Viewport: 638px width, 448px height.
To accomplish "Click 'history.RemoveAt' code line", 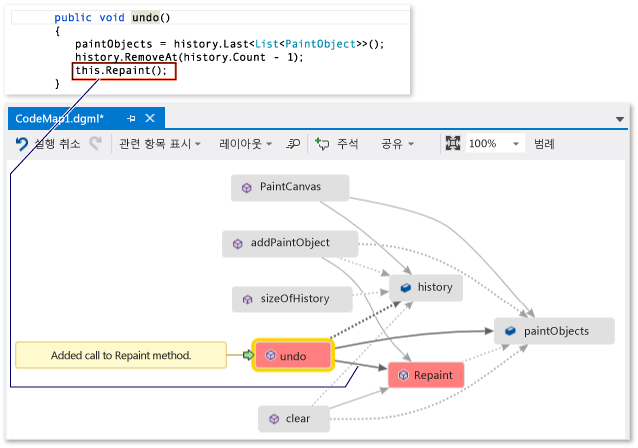I will click(x=189, y=57).
